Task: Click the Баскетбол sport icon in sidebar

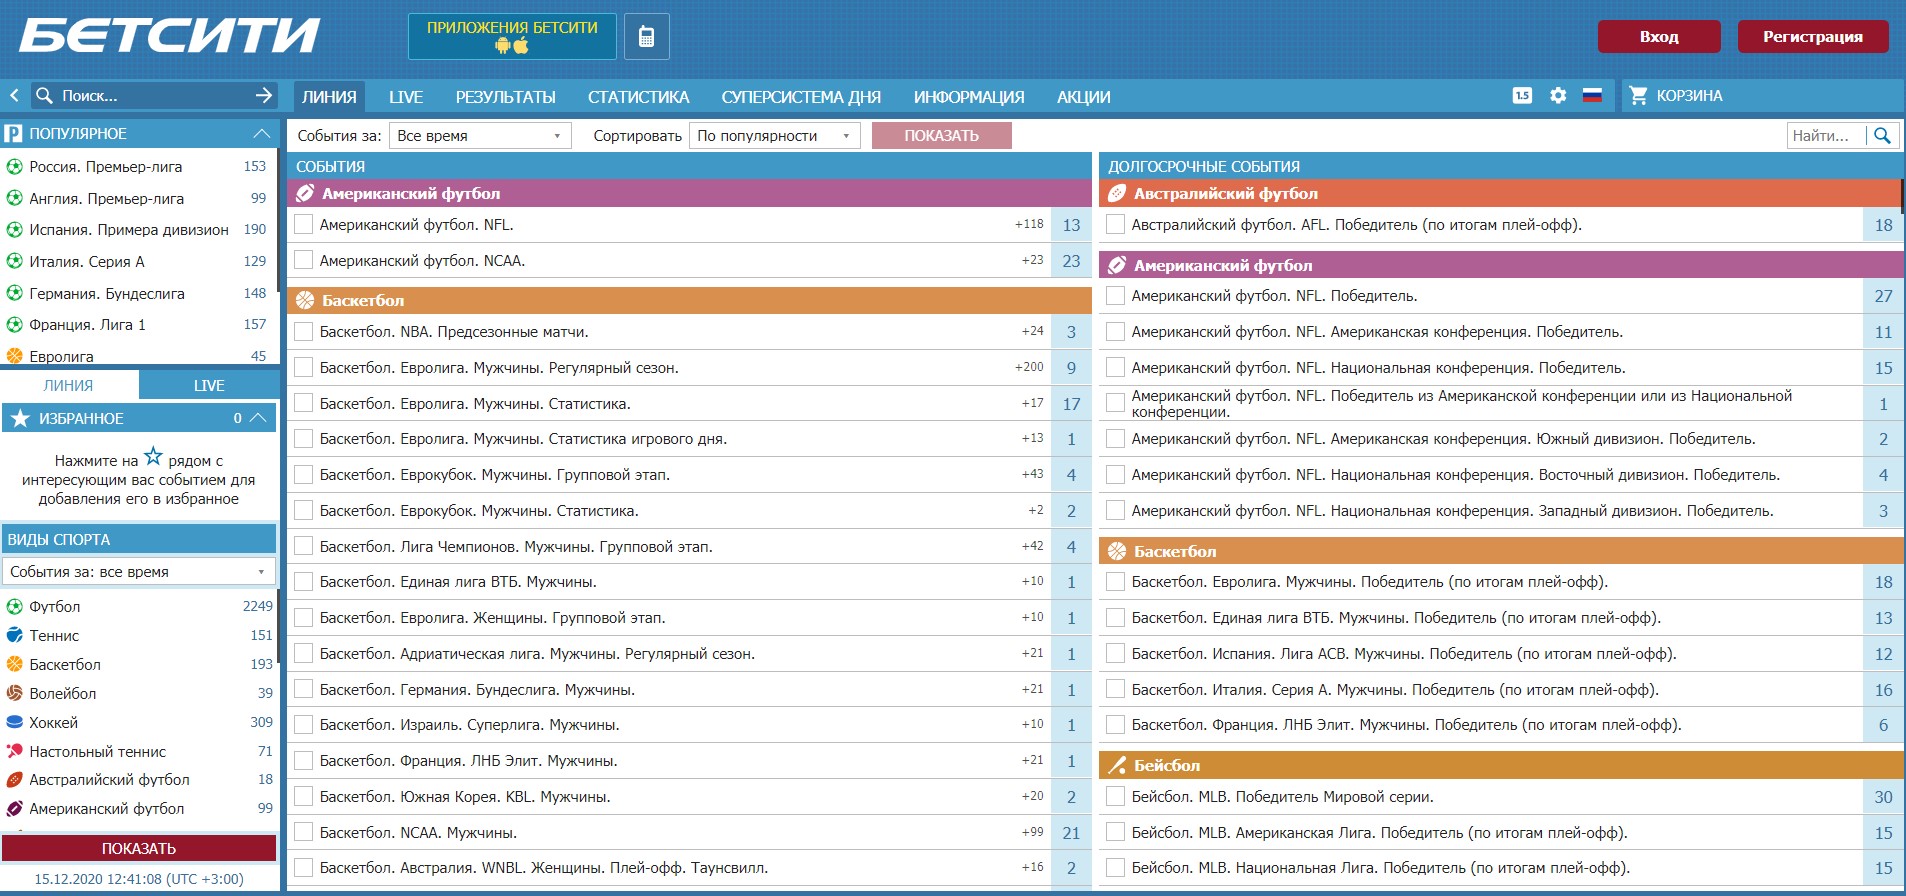Action: tap(15, 664)
